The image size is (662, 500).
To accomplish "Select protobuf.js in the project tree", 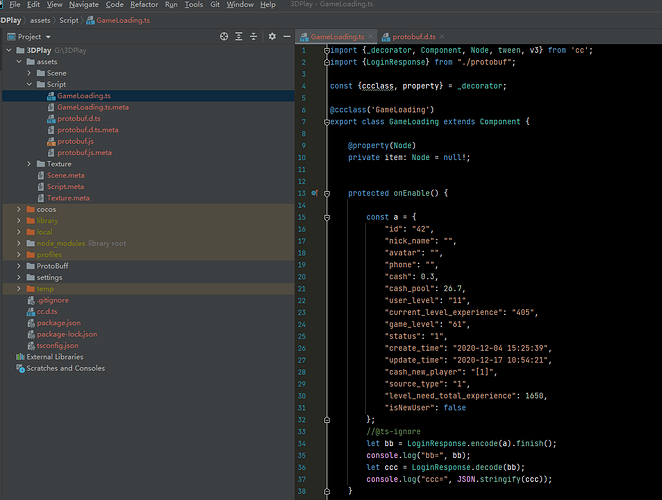I will pos(76,141).
